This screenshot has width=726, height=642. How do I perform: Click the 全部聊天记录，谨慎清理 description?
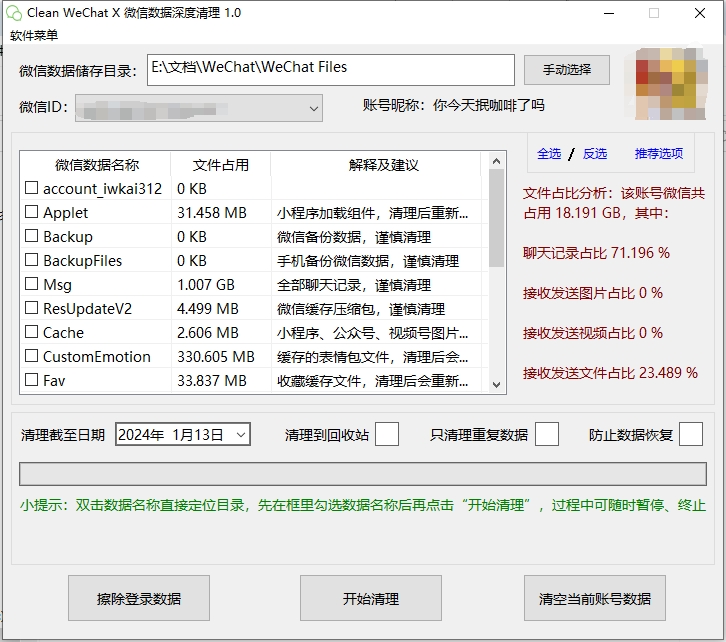(x=354, y=285)
